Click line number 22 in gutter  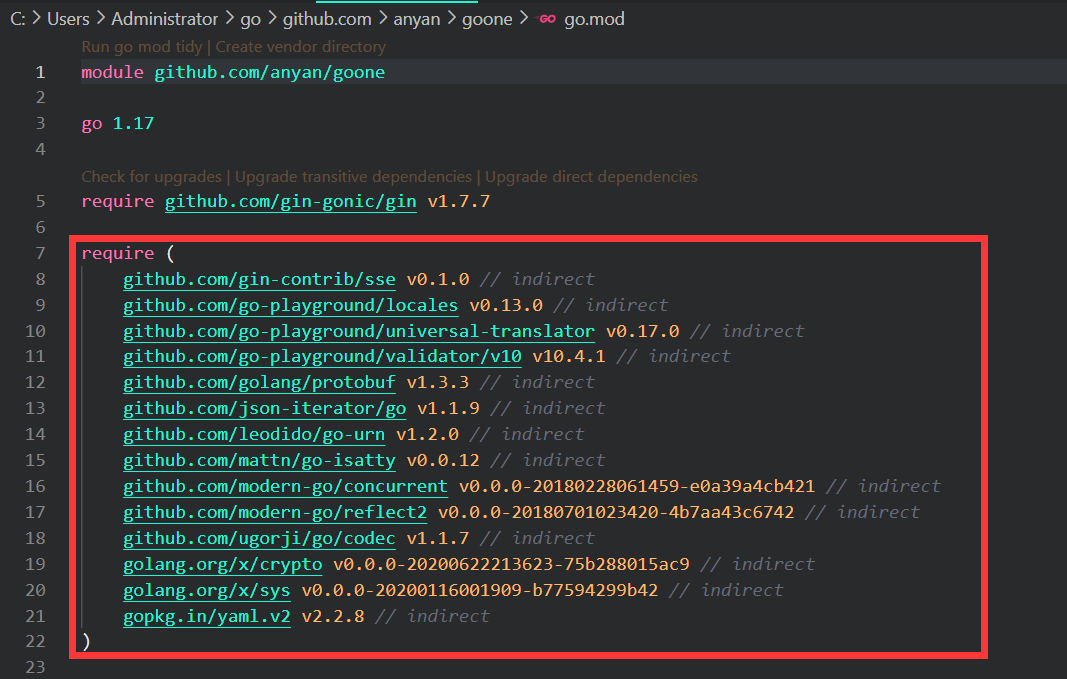[35, 642]
